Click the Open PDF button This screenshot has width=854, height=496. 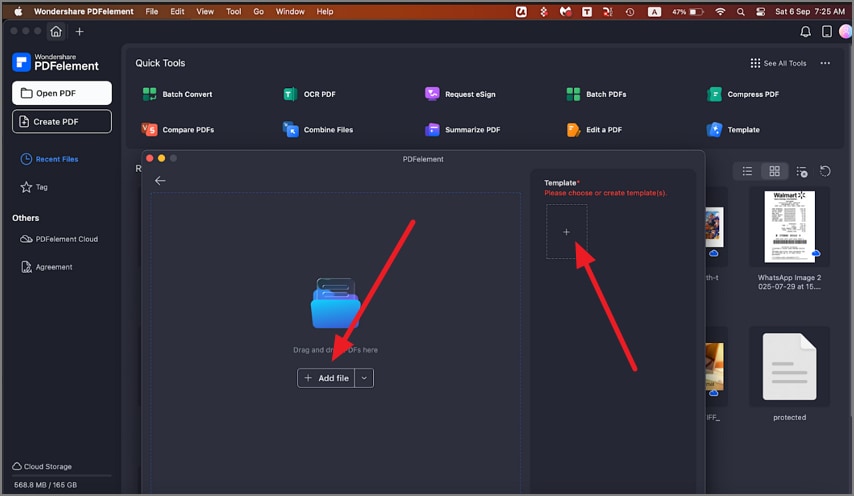(62, 93)
